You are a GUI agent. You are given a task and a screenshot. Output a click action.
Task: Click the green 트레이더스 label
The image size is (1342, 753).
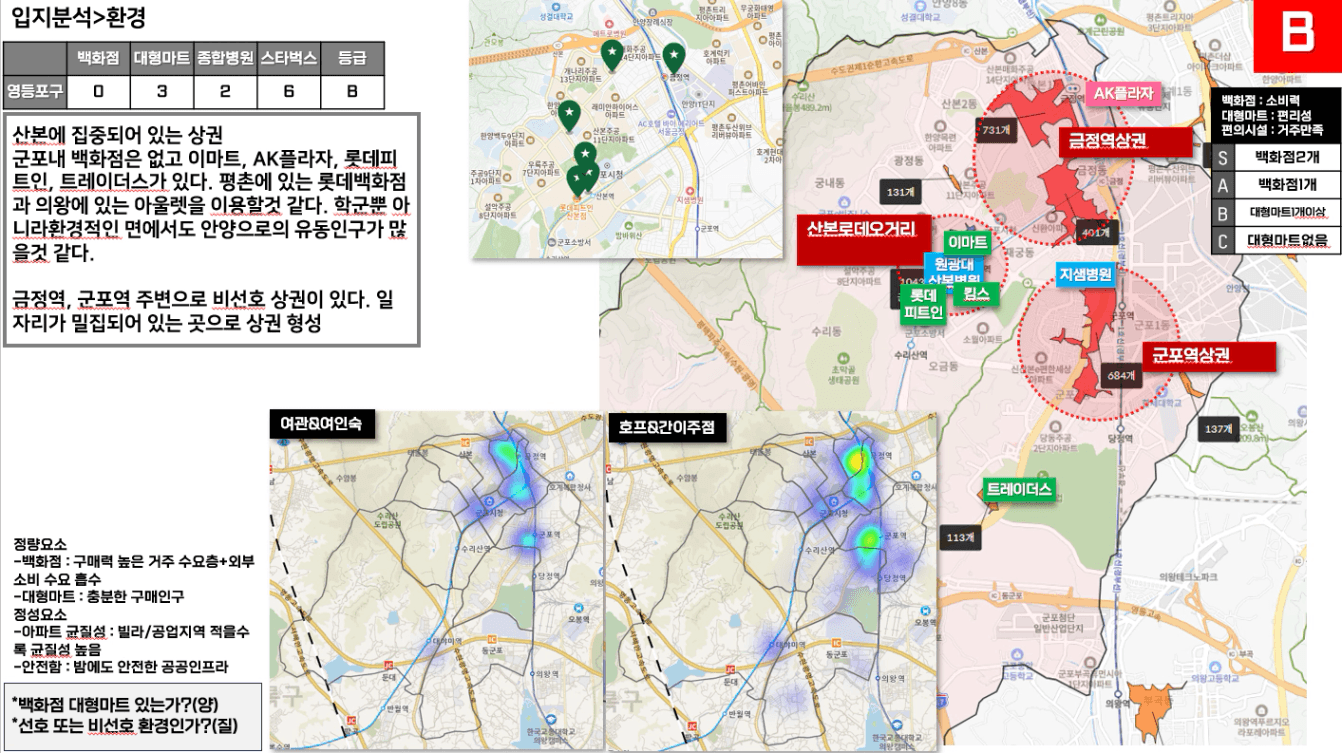pos(1019,489)
